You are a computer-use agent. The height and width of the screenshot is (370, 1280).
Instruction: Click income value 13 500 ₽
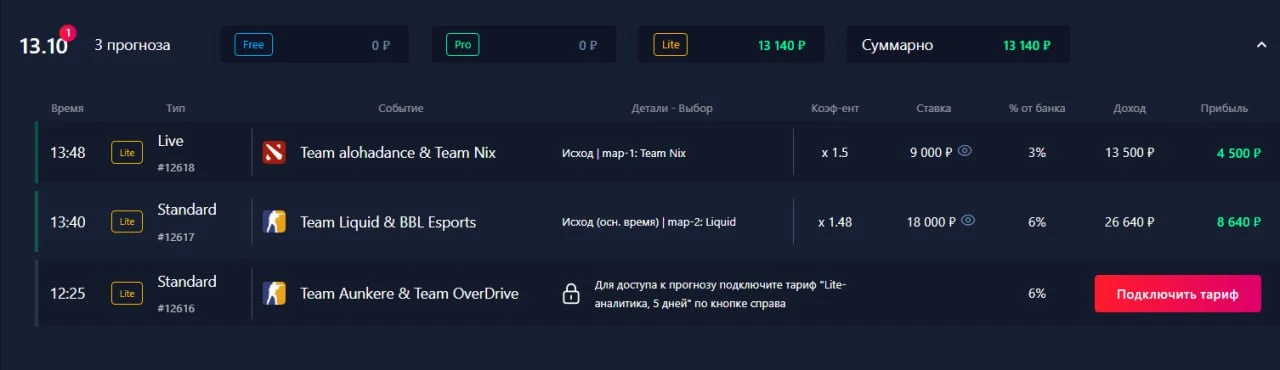[x=1130, y=153]
